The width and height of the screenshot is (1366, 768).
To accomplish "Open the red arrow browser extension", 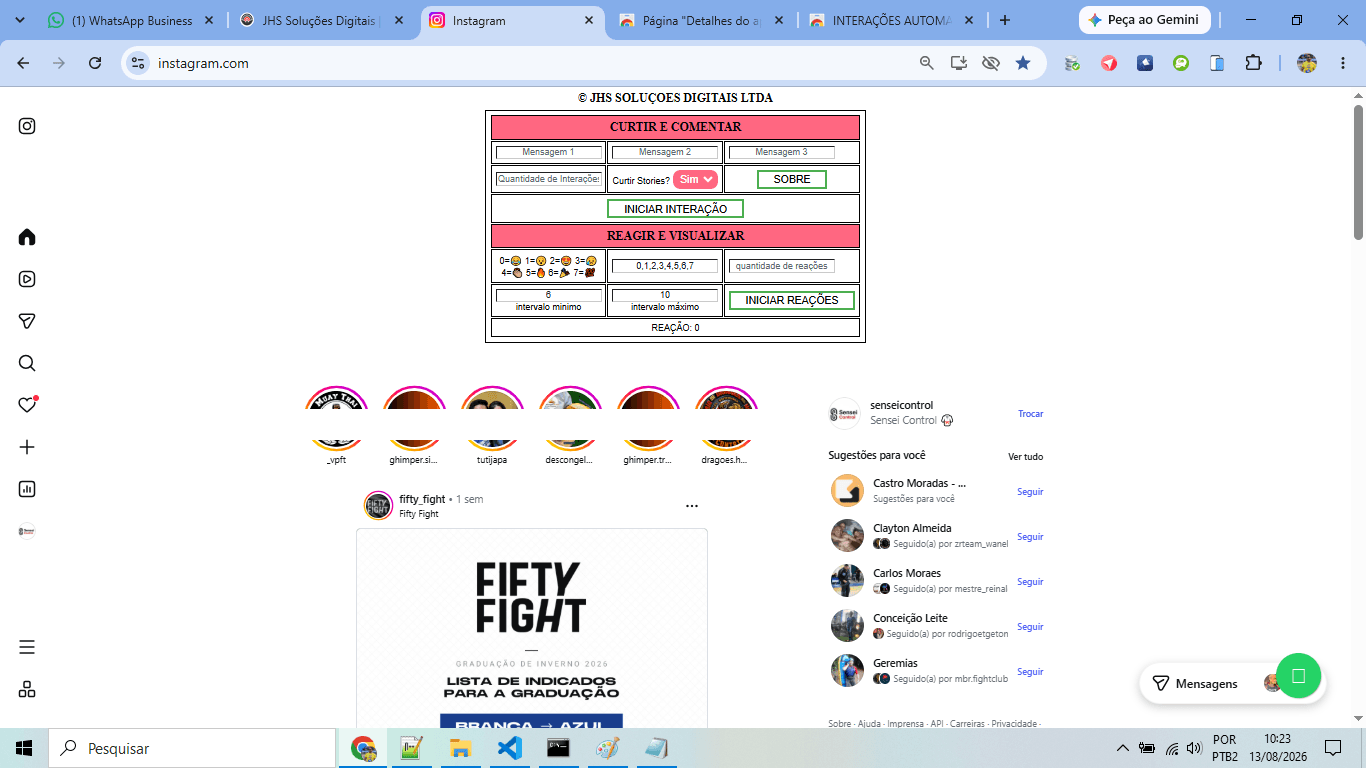I will coord(1109,63).
